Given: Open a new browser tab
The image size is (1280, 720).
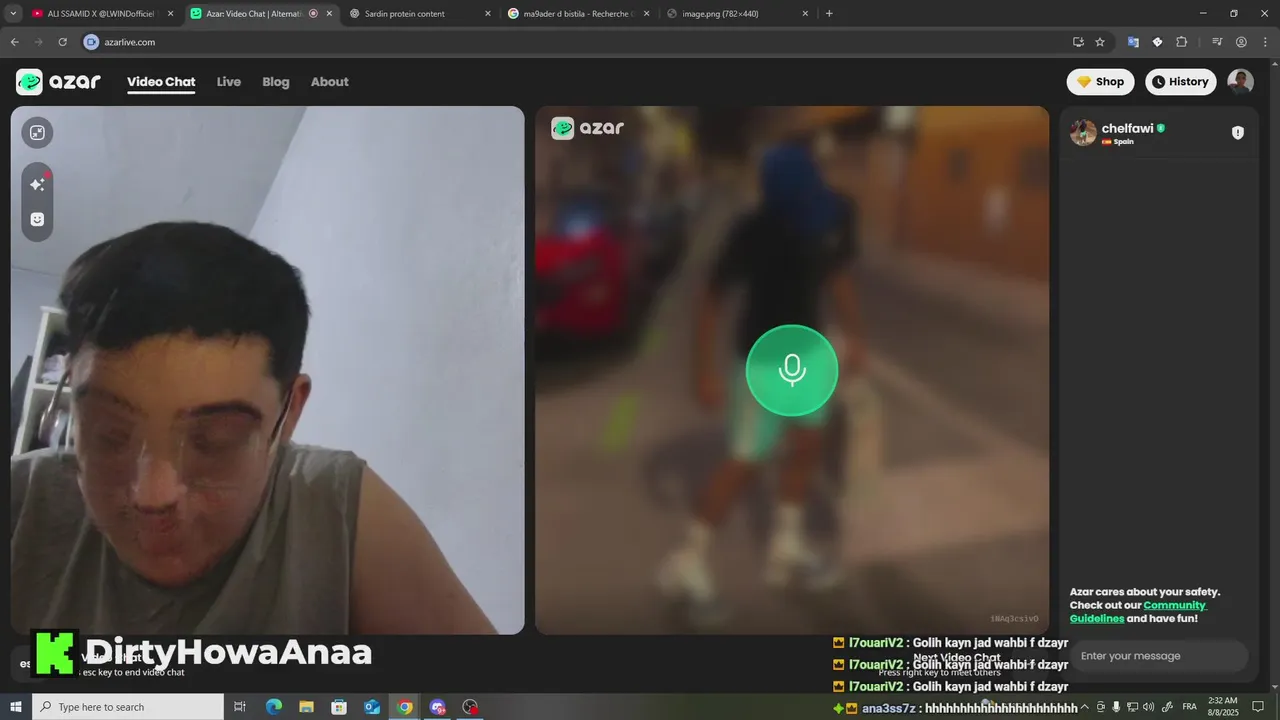Looking at the screenshot, I should [829, 14].
